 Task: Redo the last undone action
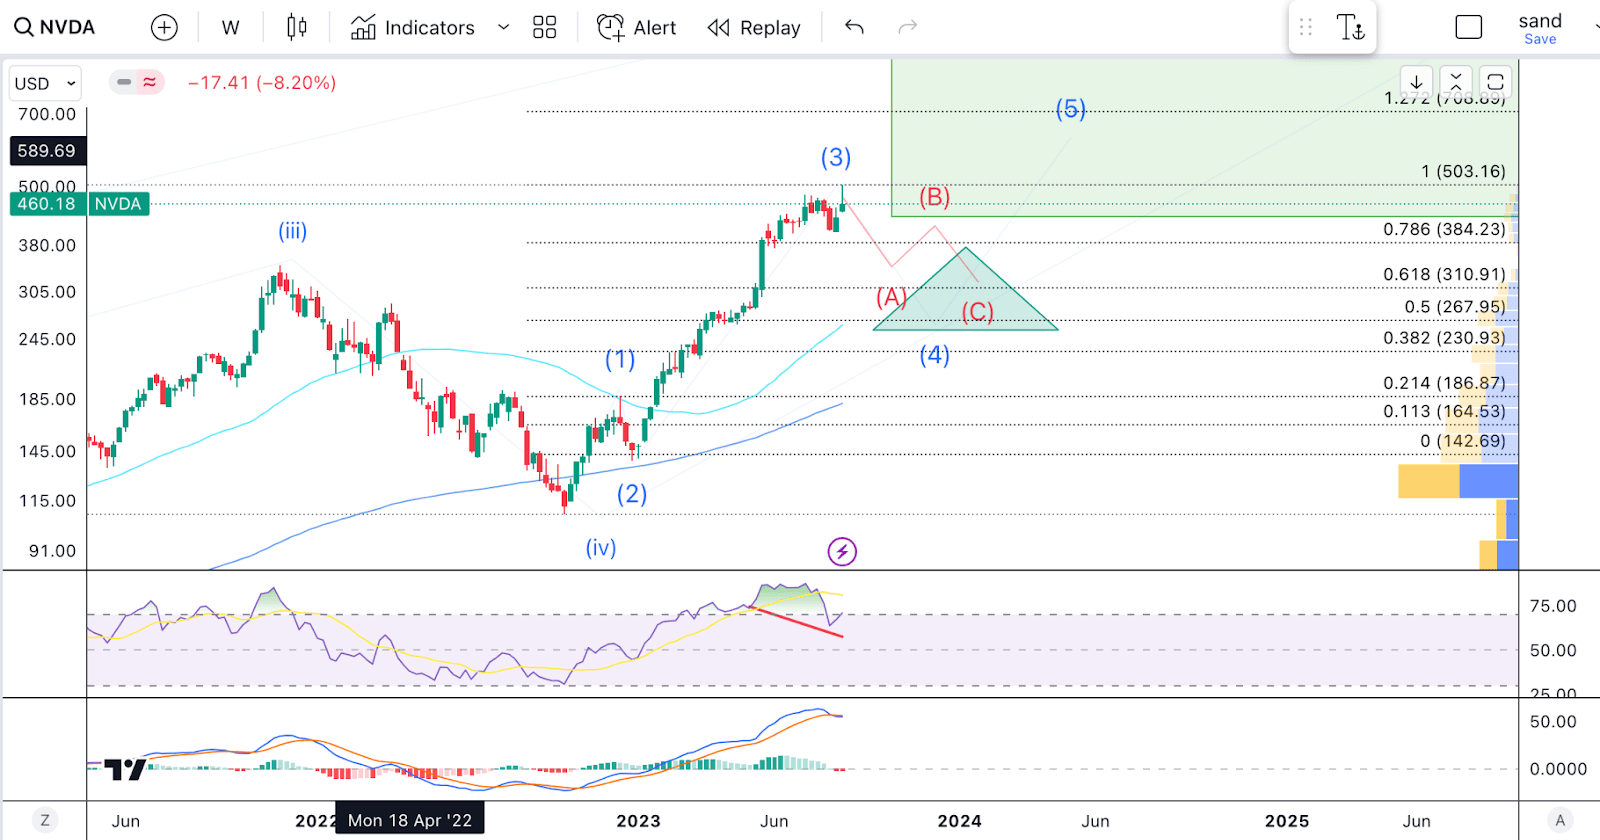pyautogui.click(x=907, y=27)
